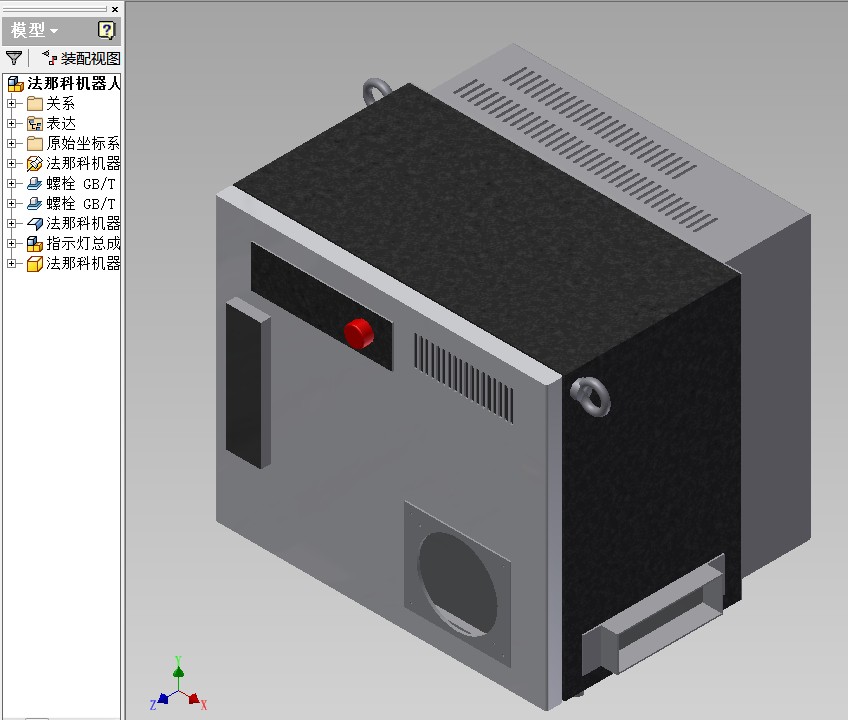Select the 原始坐标系 tree item text
The image size is (848, 720).
pyautogui.click(x=83, y=143)
